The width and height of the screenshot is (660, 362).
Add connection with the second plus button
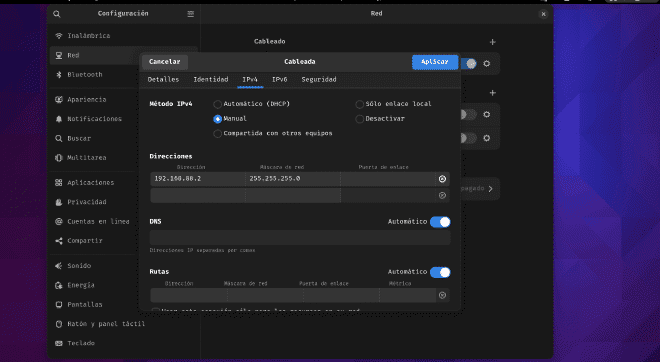pos(492,93)
